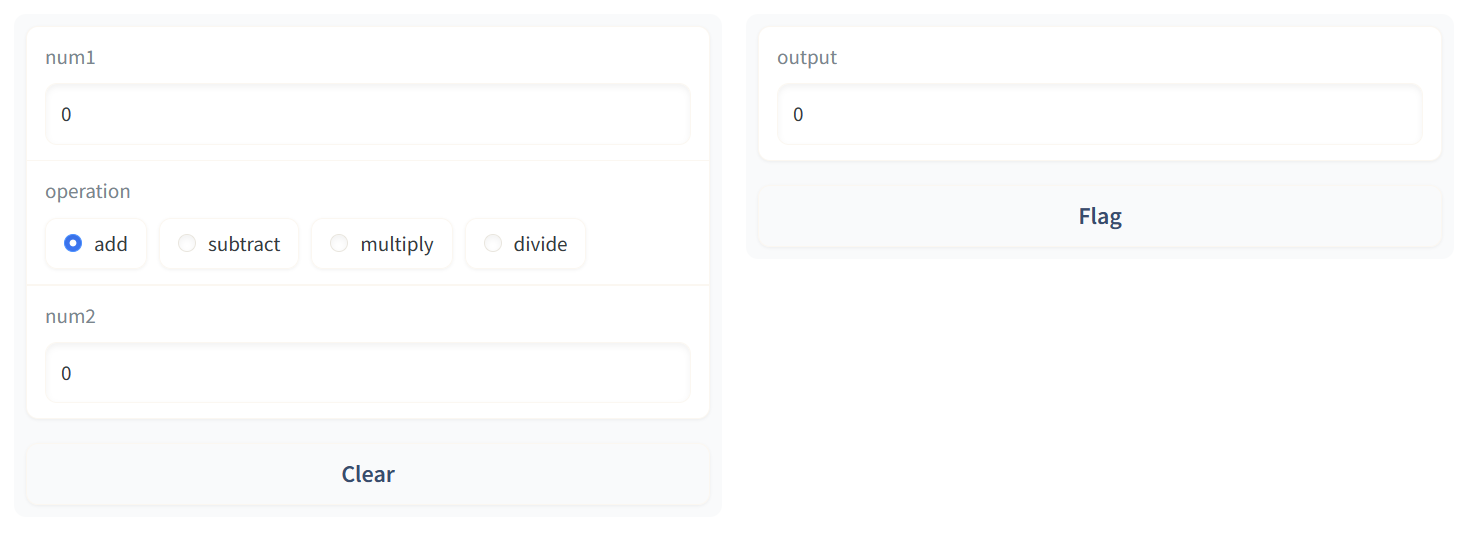The image size is (1475, 536).
Task: Choose operation via the word multiply
Action: (397, 244)
